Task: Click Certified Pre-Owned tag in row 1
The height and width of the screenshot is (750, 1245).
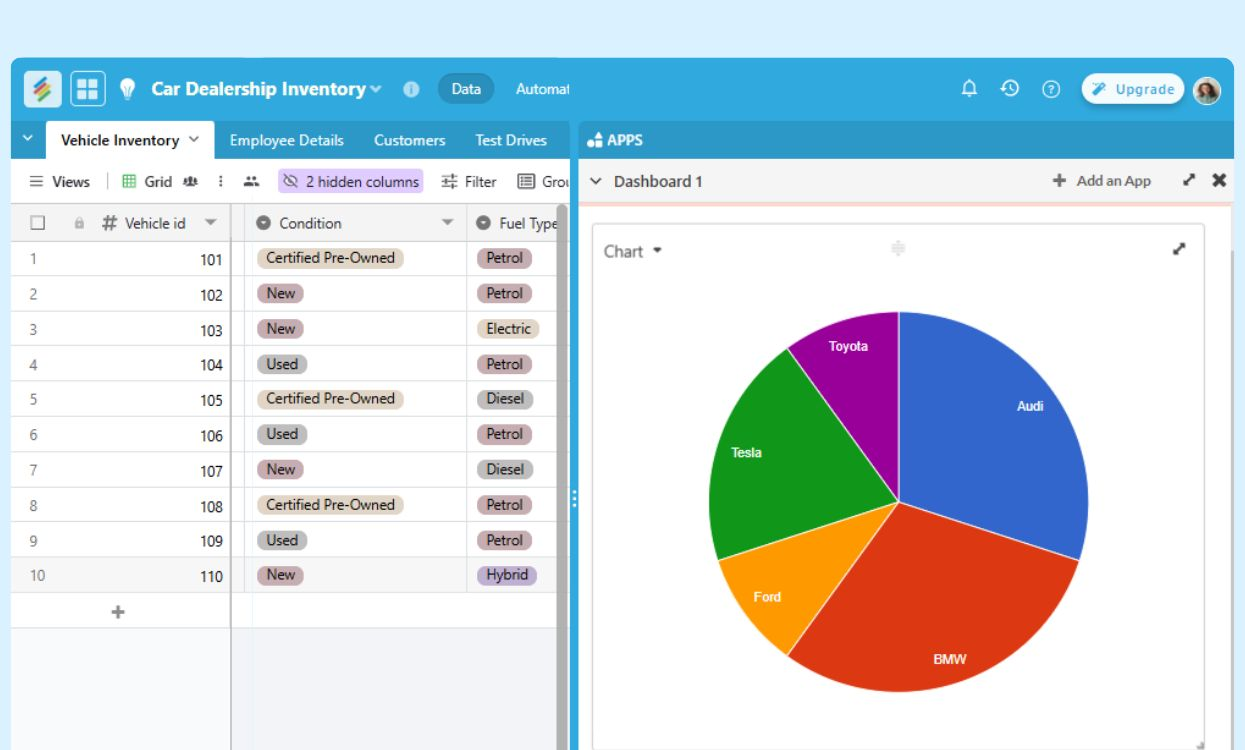Action: [330, 258]
